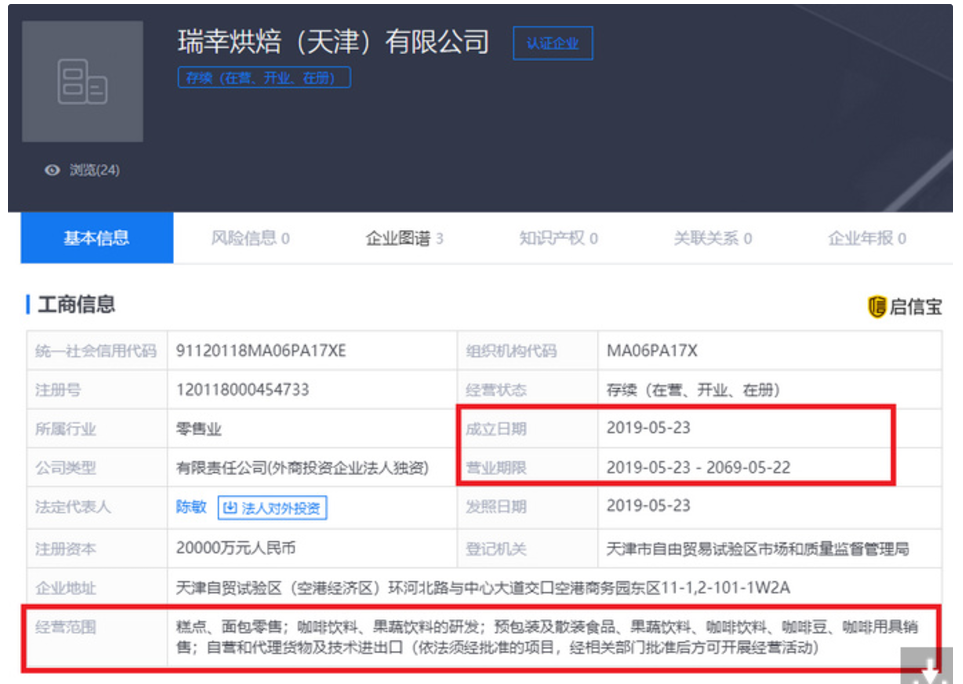The width and height of the screenshot is (963, 684).
Task: Click the 存续（在营、开业、在册）status tag
Action: point(264,77)
